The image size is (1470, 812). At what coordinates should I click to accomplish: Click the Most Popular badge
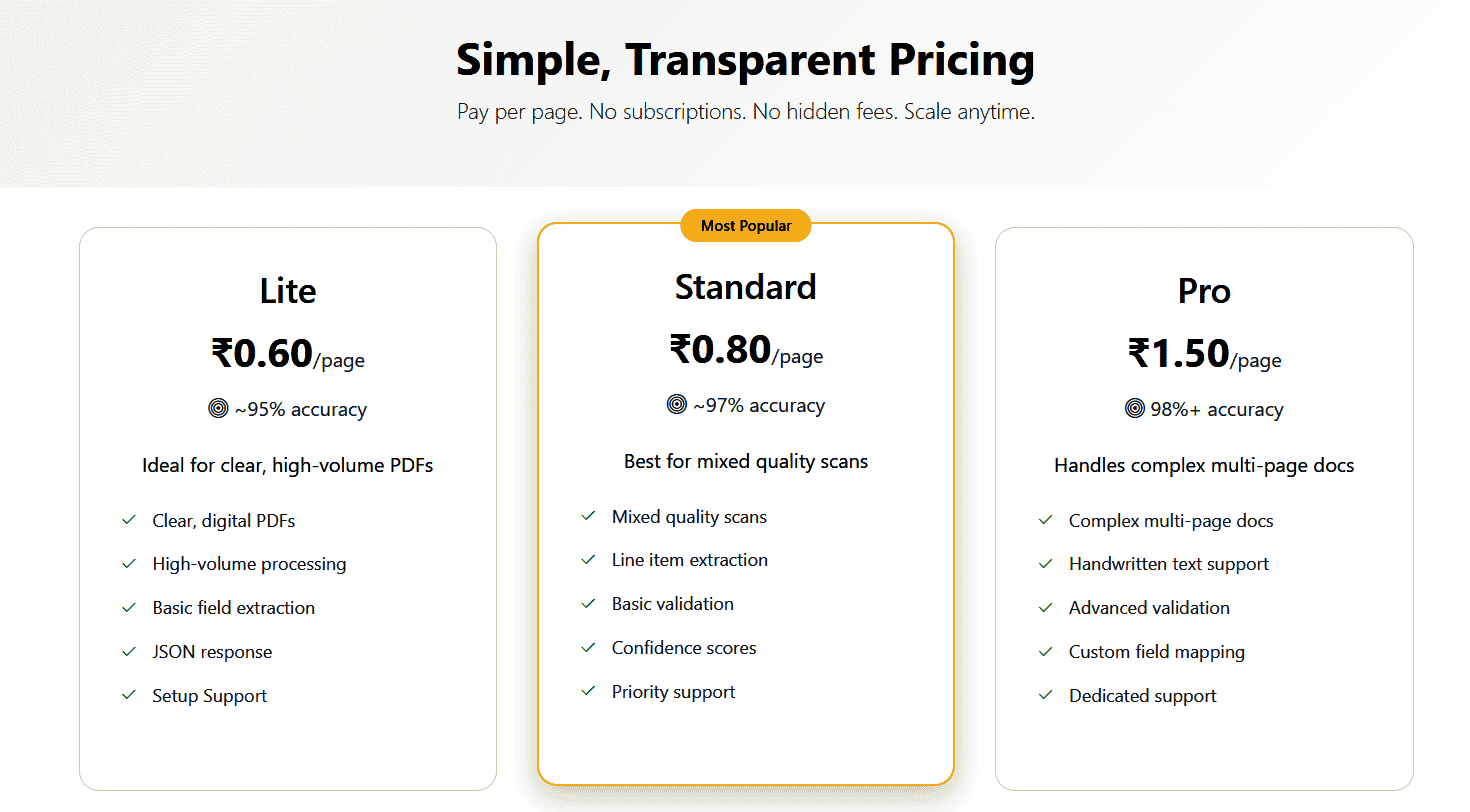[746, 226]
